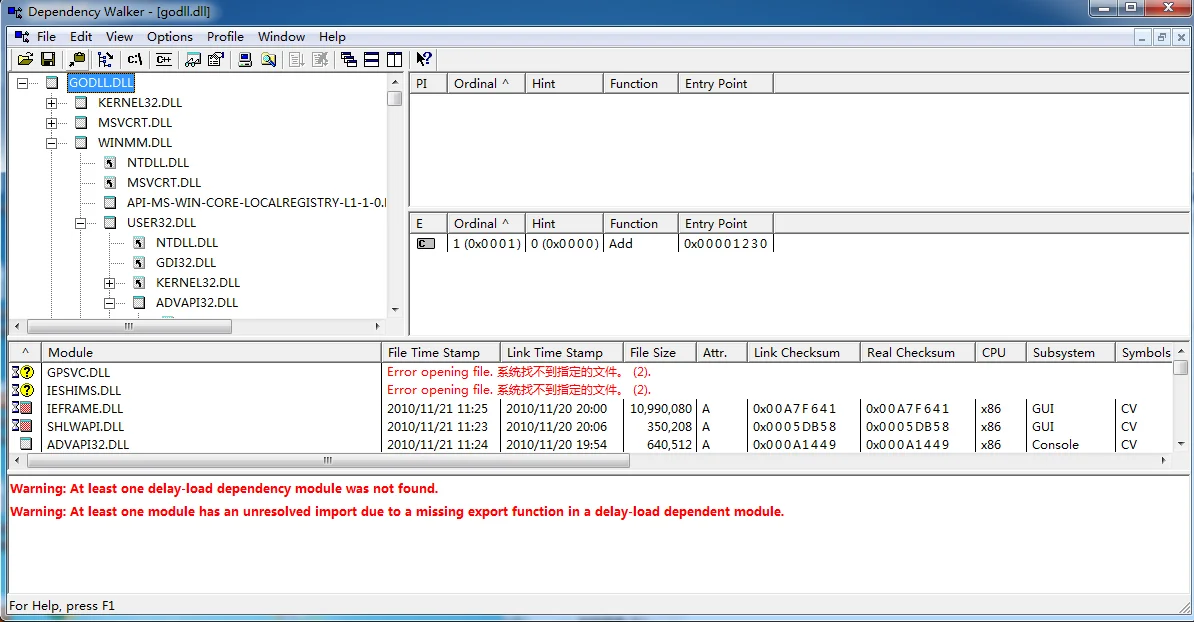This screenshot has height=622, width=1194.
Task: Select the Add function export row
Action: point(592,244)
